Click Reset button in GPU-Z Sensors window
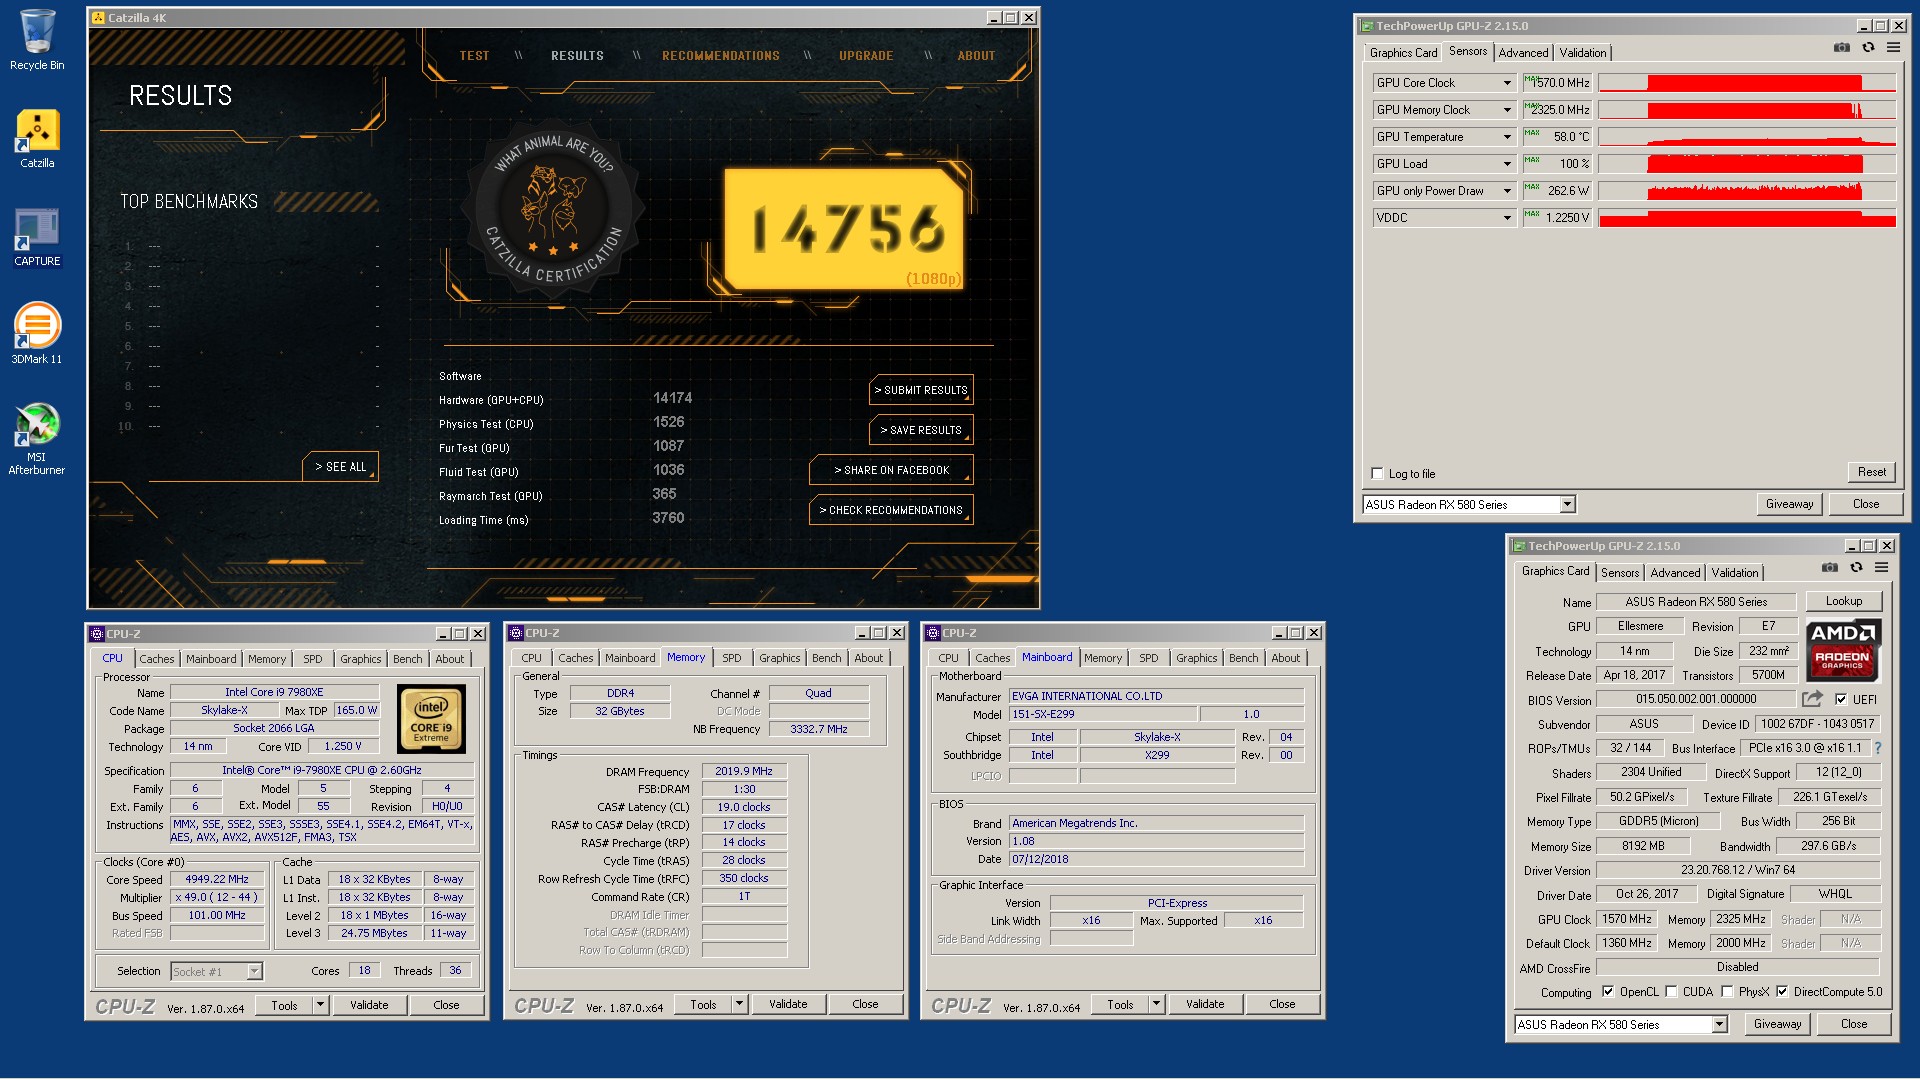Image resolution: width=1920 pixels, height=1080 pixels. pyautogui.click(x=1871, y=472)
